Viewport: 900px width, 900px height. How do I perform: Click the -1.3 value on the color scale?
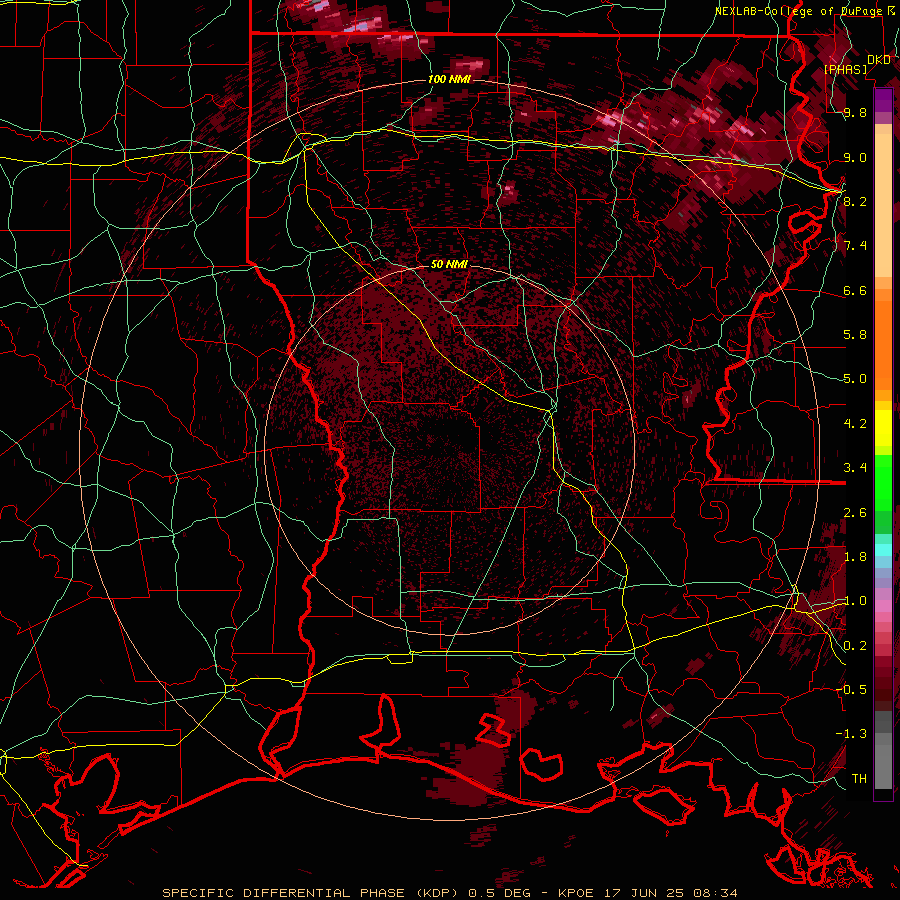pos(851,734)
